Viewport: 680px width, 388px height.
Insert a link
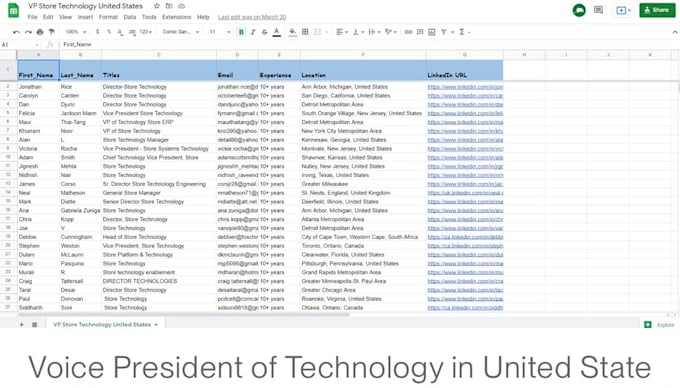[408, 32]
